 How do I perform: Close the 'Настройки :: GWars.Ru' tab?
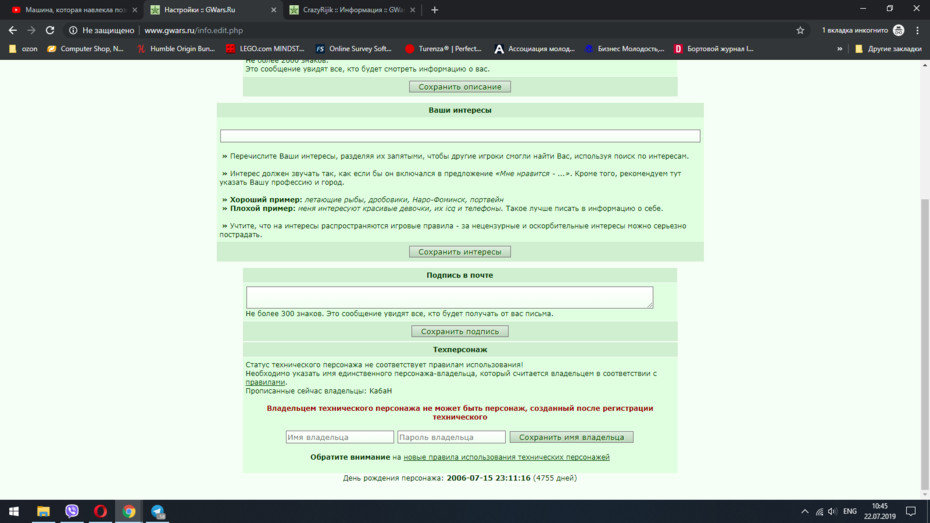click(273, 10)
